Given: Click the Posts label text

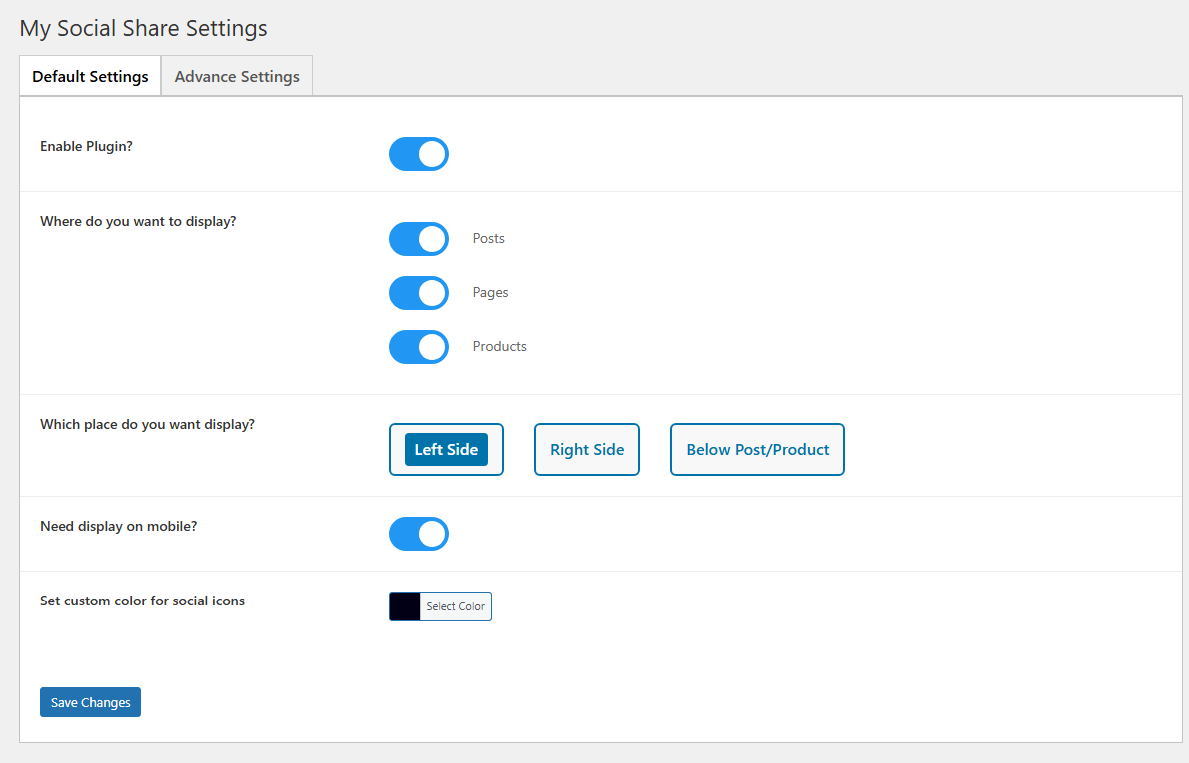Looking at the screenshot, I should 489,239.
